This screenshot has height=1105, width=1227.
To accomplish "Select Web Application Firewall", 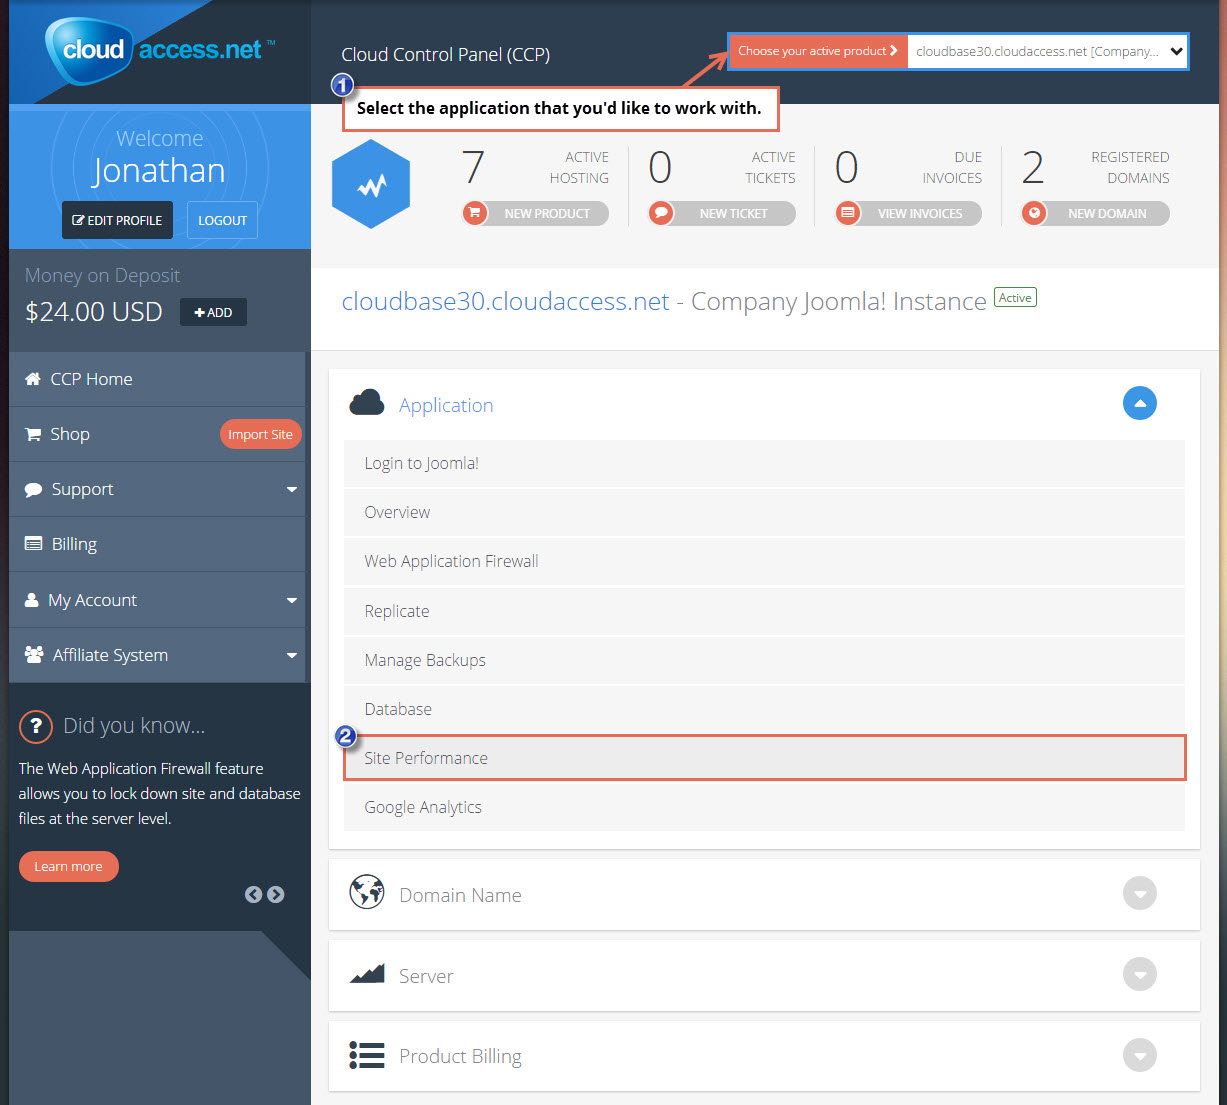I will coord(764,561).
